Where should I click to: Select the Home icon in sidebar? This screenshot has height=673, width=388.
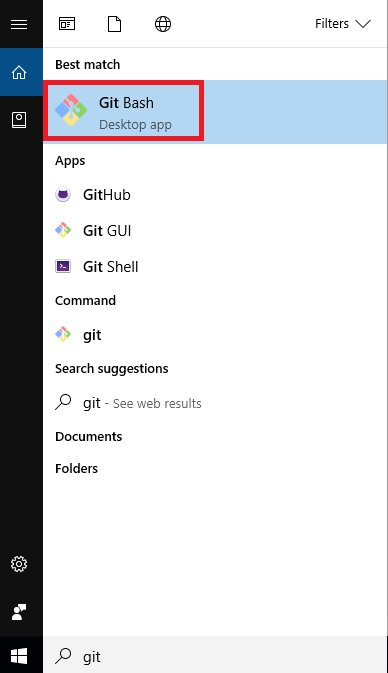(x=19, y=72)
